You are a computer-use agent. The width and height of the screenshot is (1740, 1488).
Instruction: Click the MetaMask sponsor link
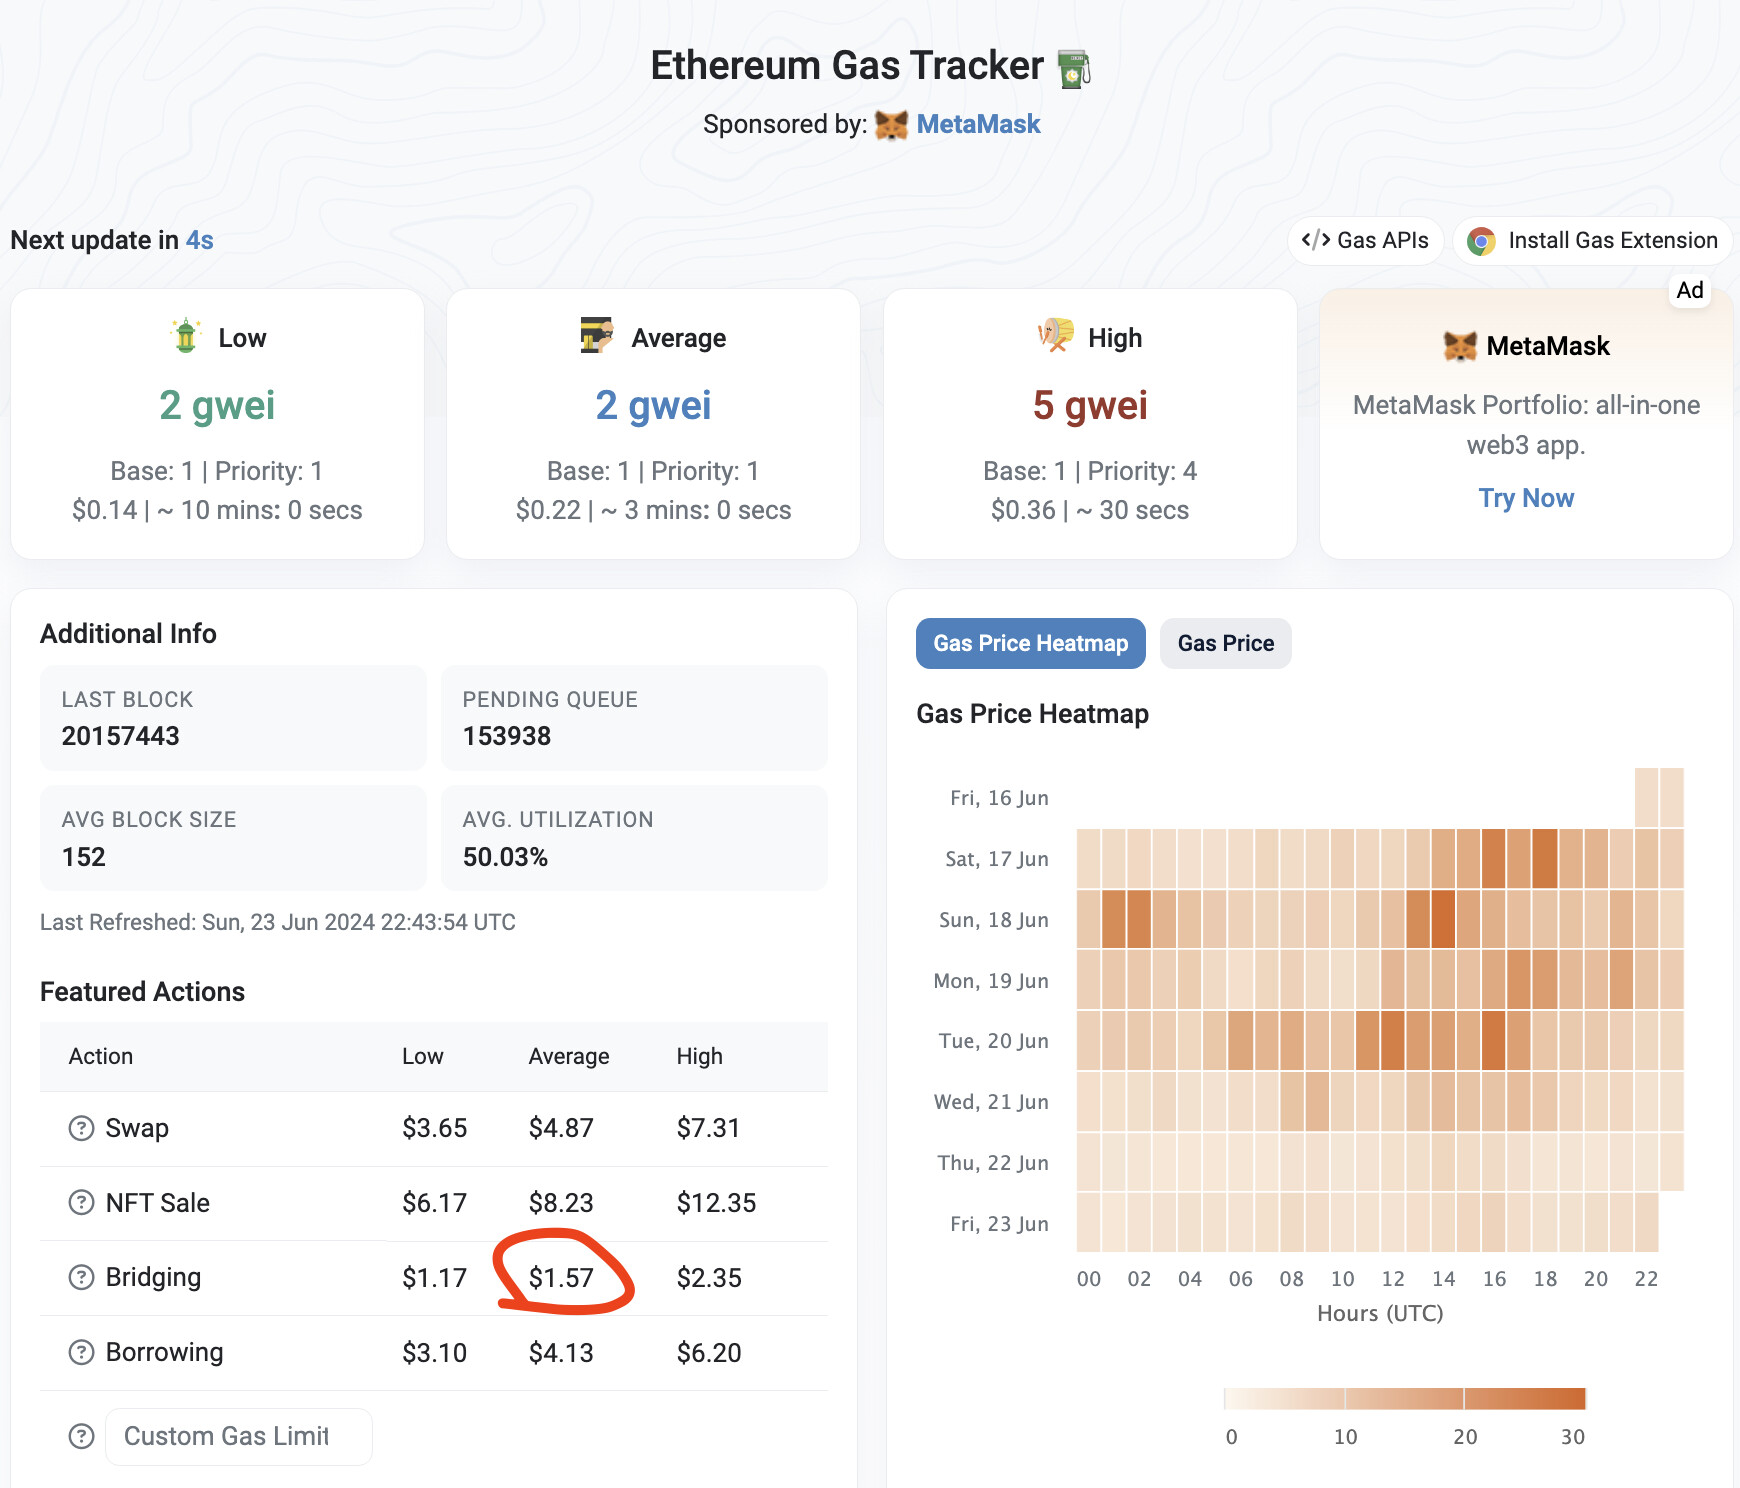tap(978, 124)
